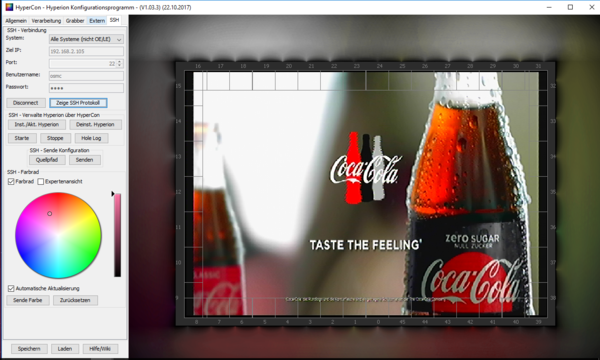The height and width of the screenshot is (360, 600).
Task: Select the SSH tab
Action: tap(114, 20)
